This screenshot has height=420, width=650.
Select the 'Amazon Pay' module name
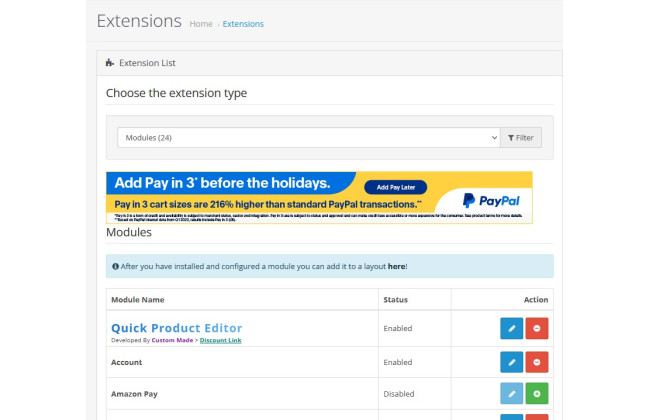134,394
